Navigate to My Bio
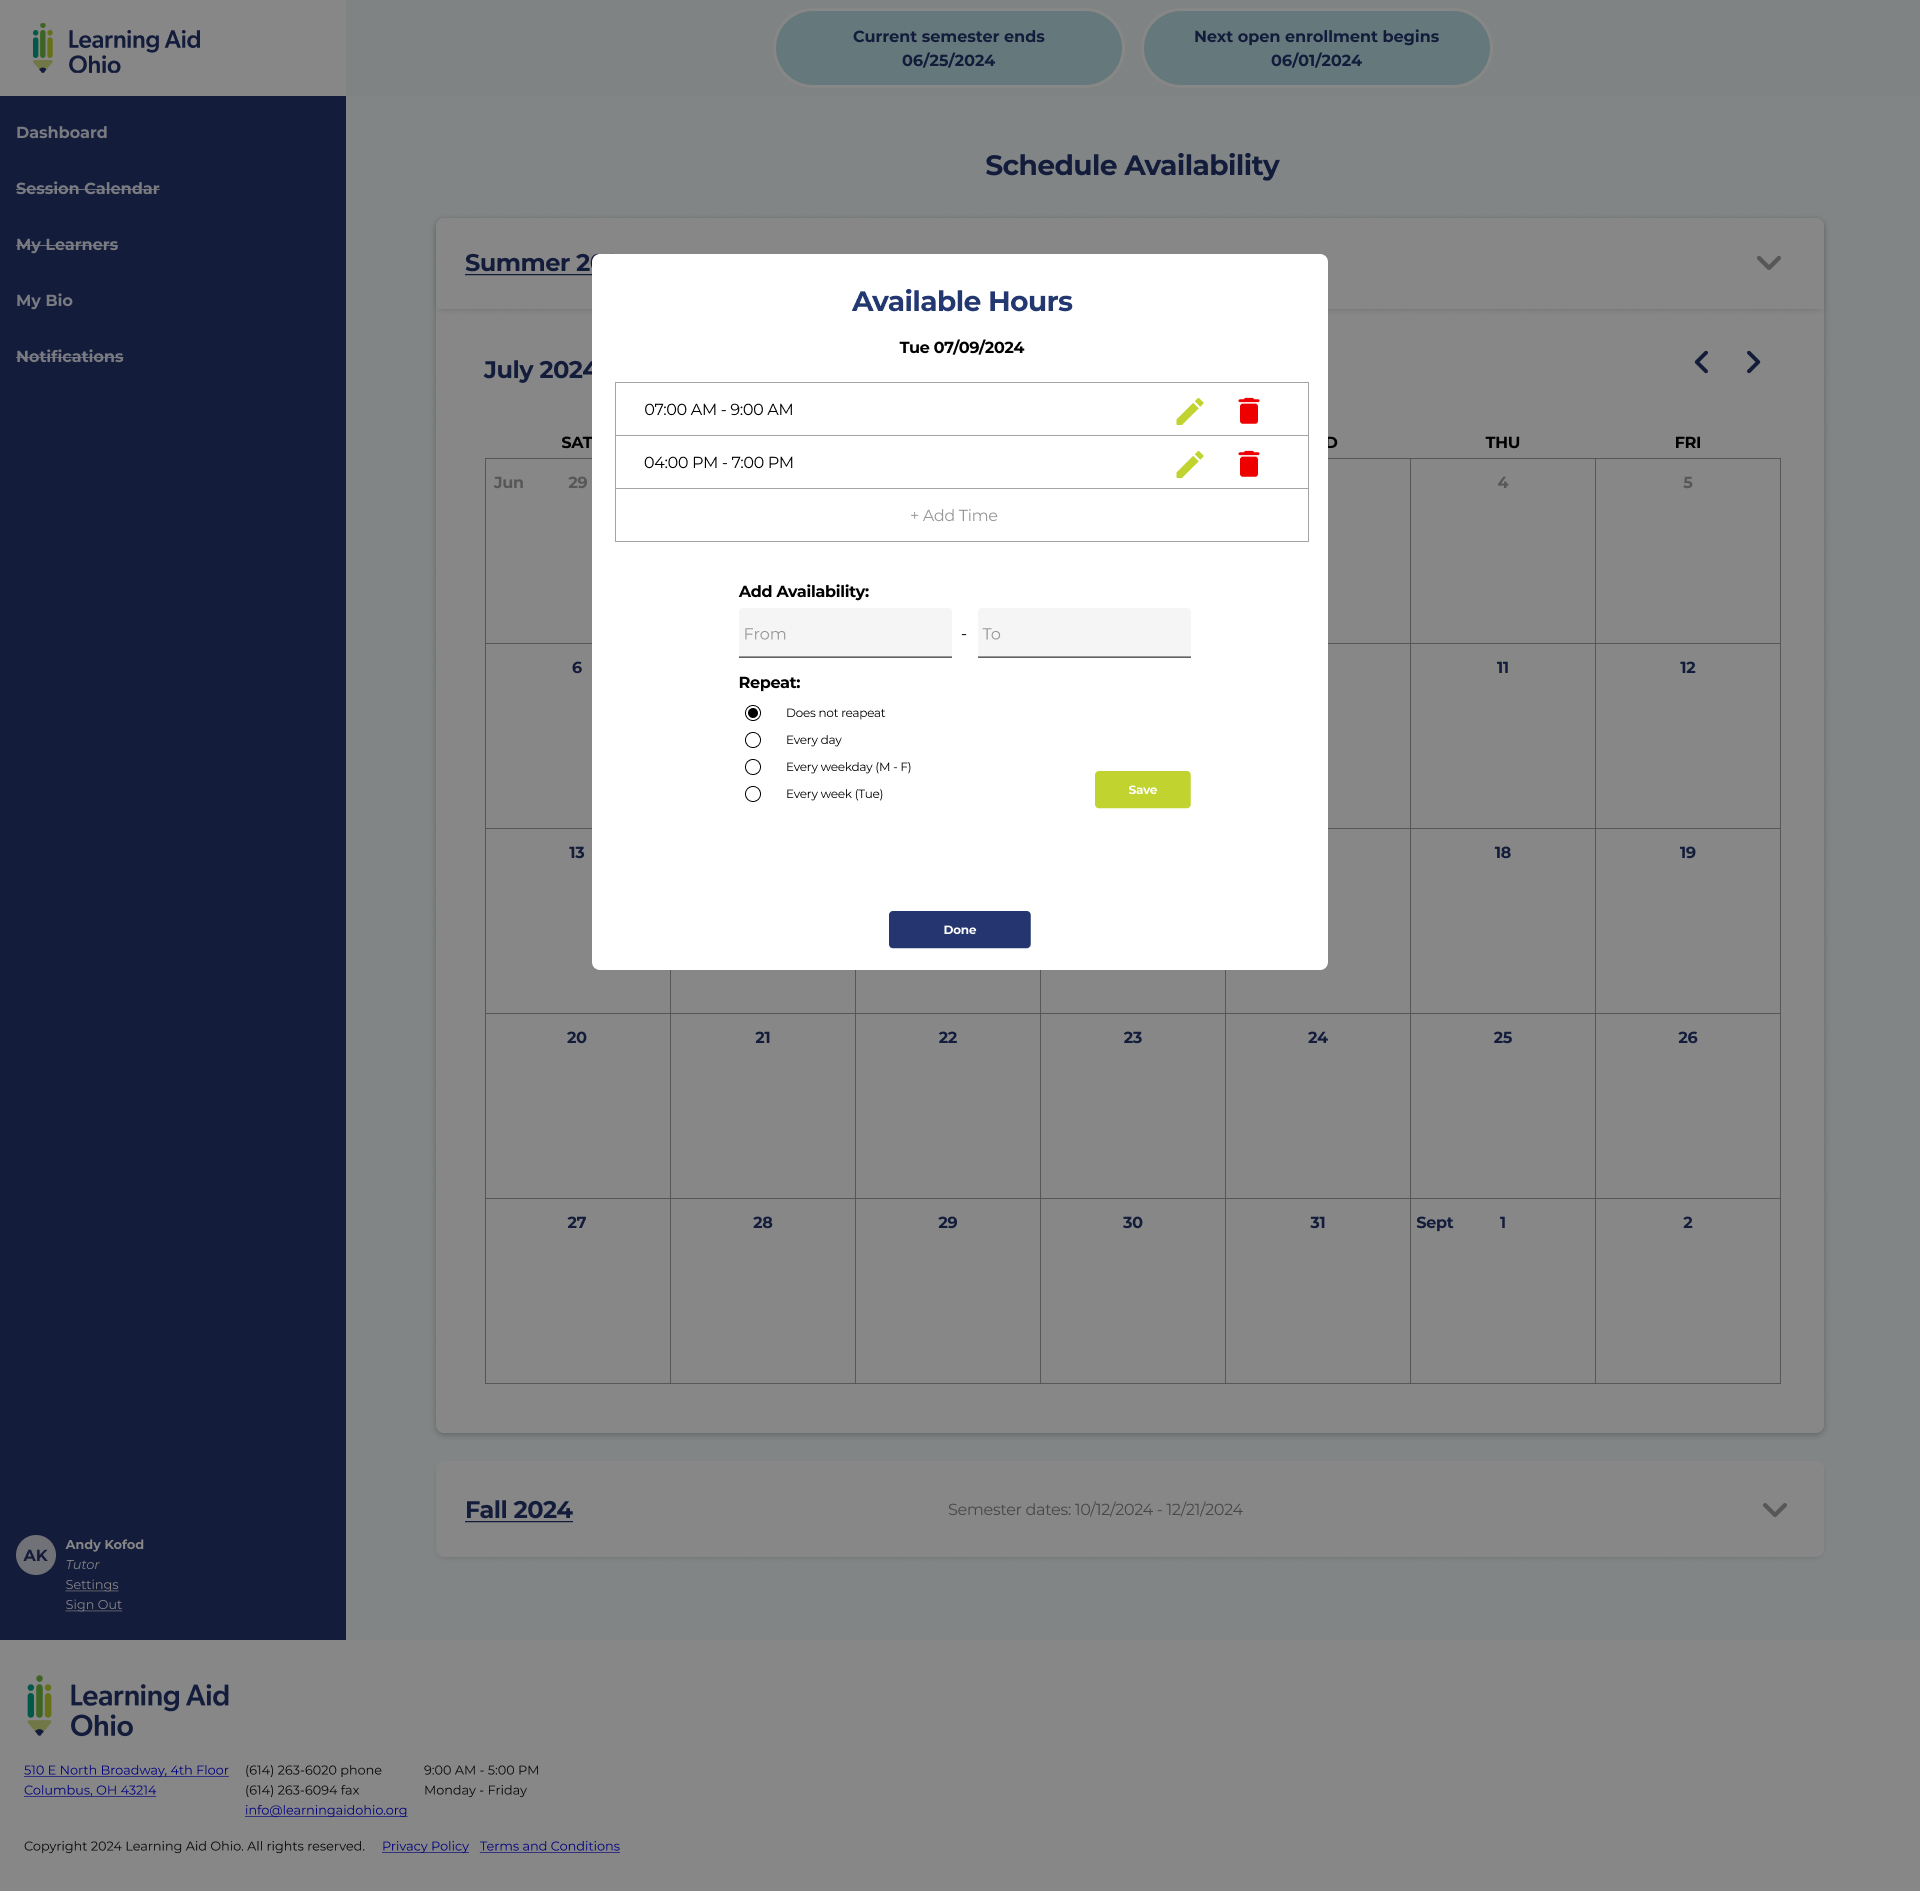Viewport: 1920px width, 1891px height. [43, 300]
